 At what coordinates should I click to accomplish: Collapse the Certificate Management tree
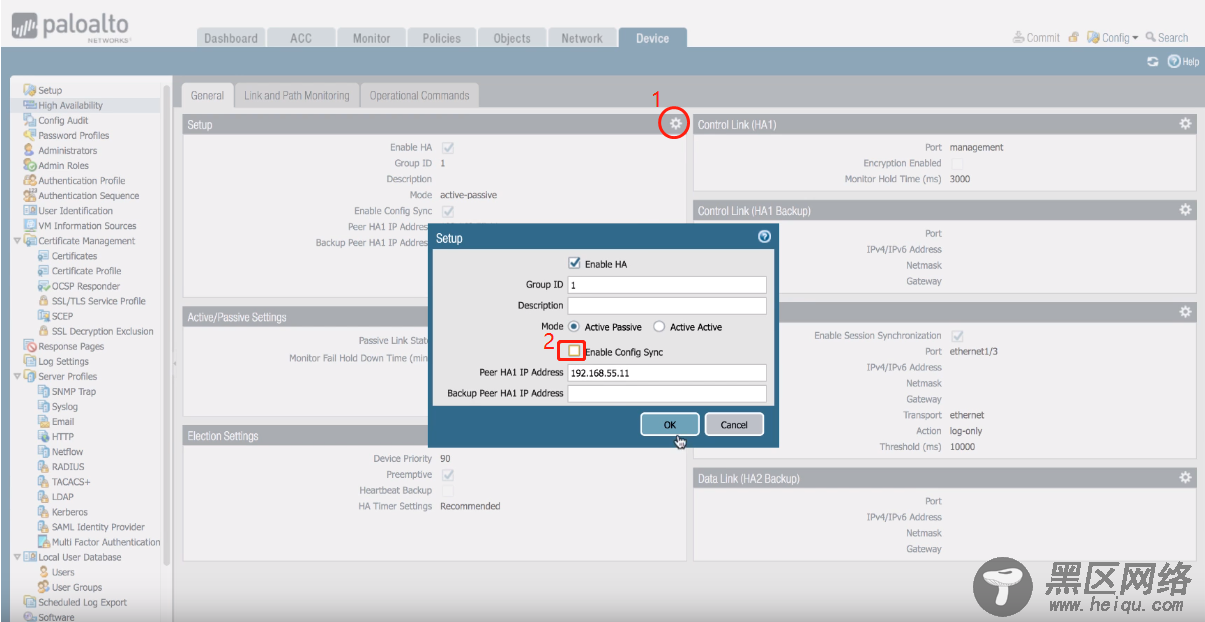[17, 240]
